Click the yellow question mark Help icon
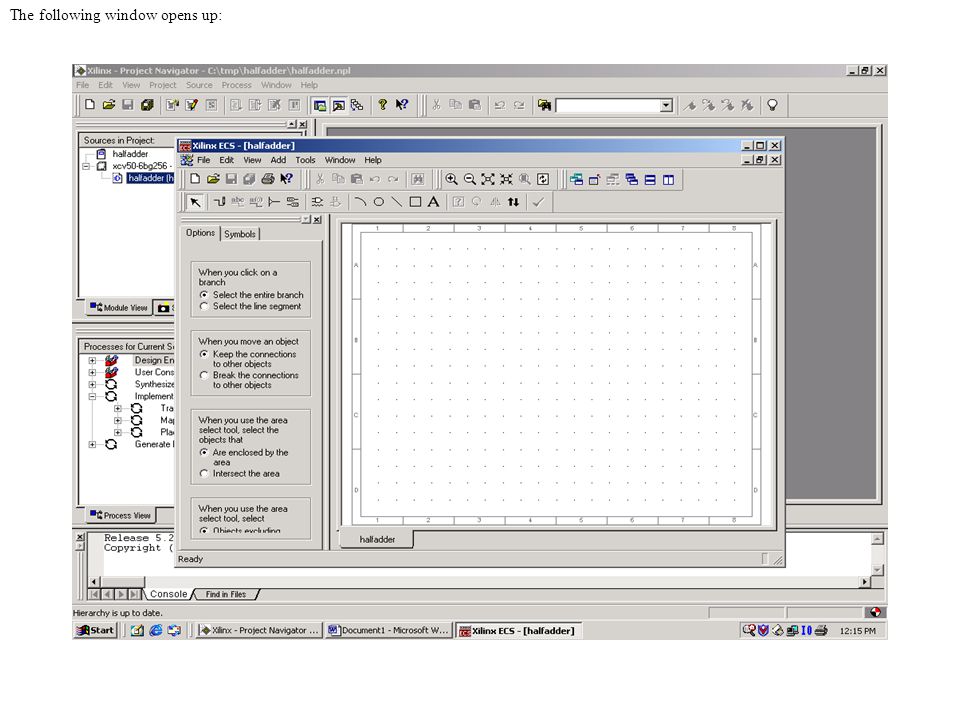 [x=383, y=105]
